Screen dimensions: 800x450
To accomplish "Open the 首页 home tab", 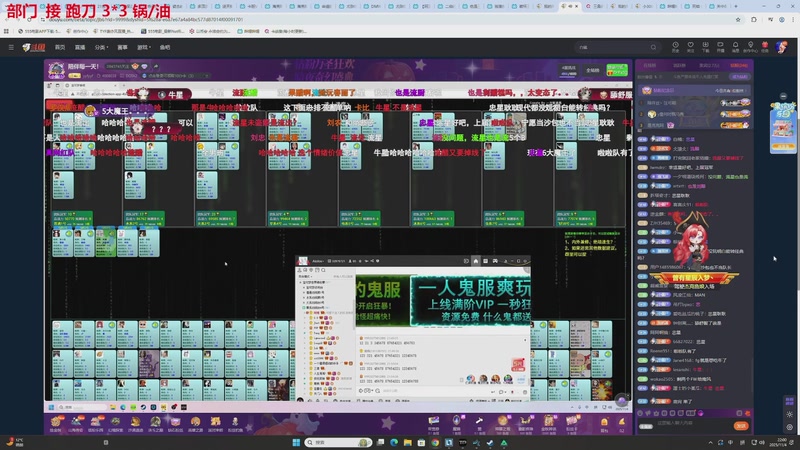I will click(60, 47).
